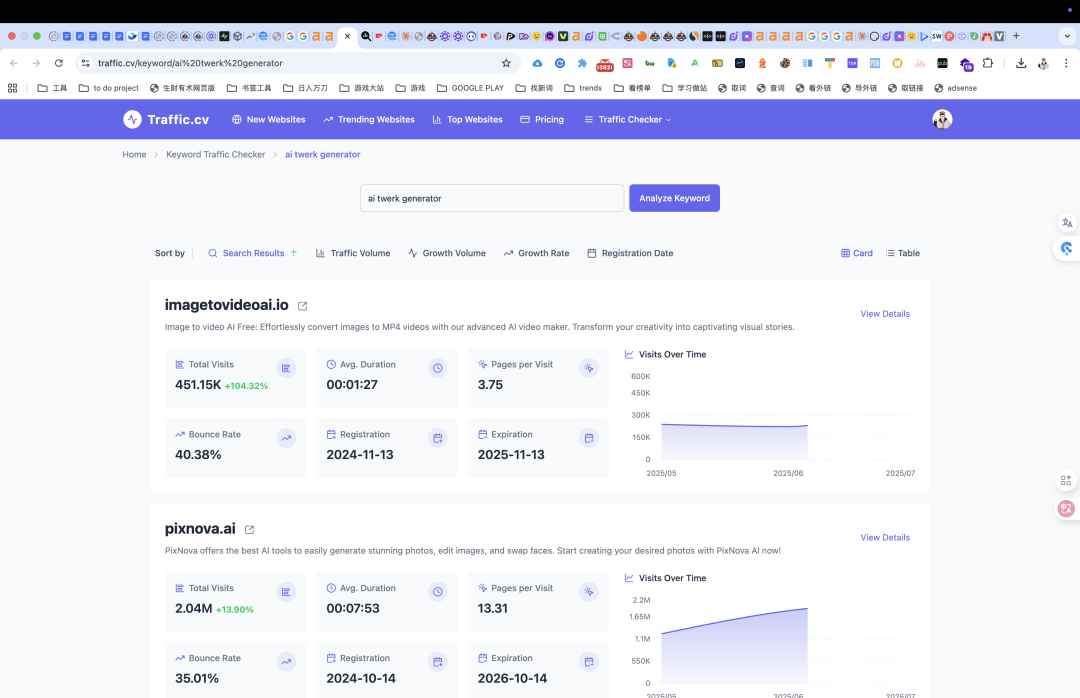Click Registration calendar icon for imagetovideoai.io
The image size is (1080, 698).
[x=437, y=438]
